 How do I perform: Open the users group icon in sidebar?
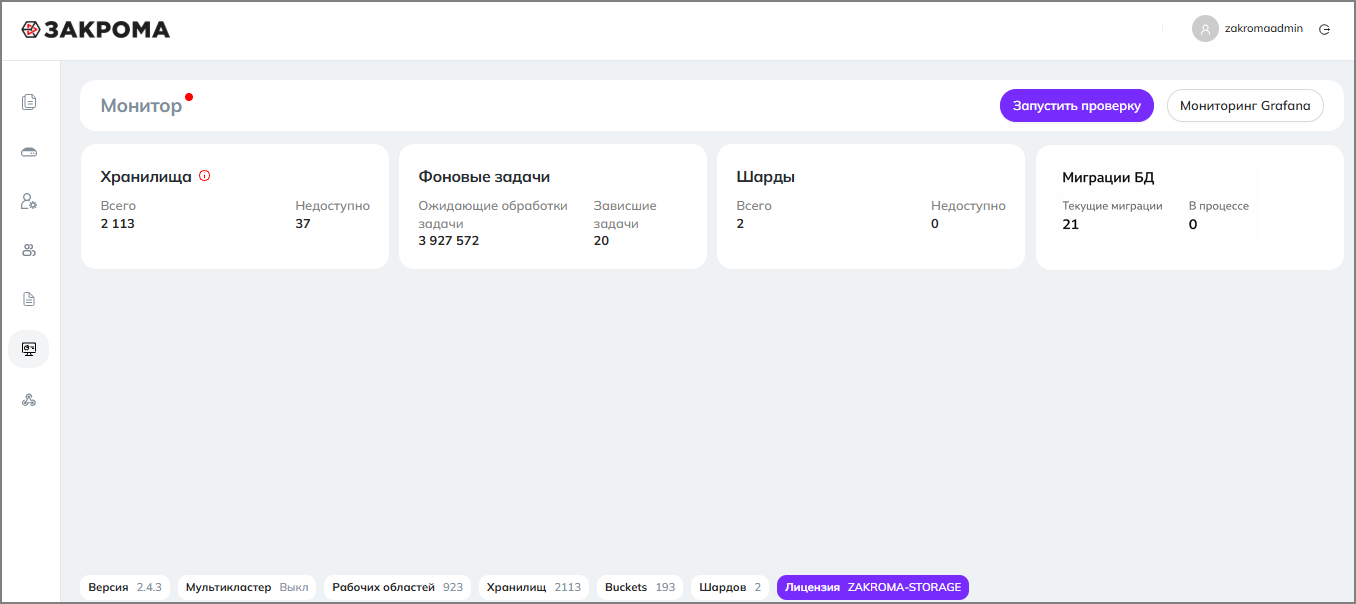point(29,250)
